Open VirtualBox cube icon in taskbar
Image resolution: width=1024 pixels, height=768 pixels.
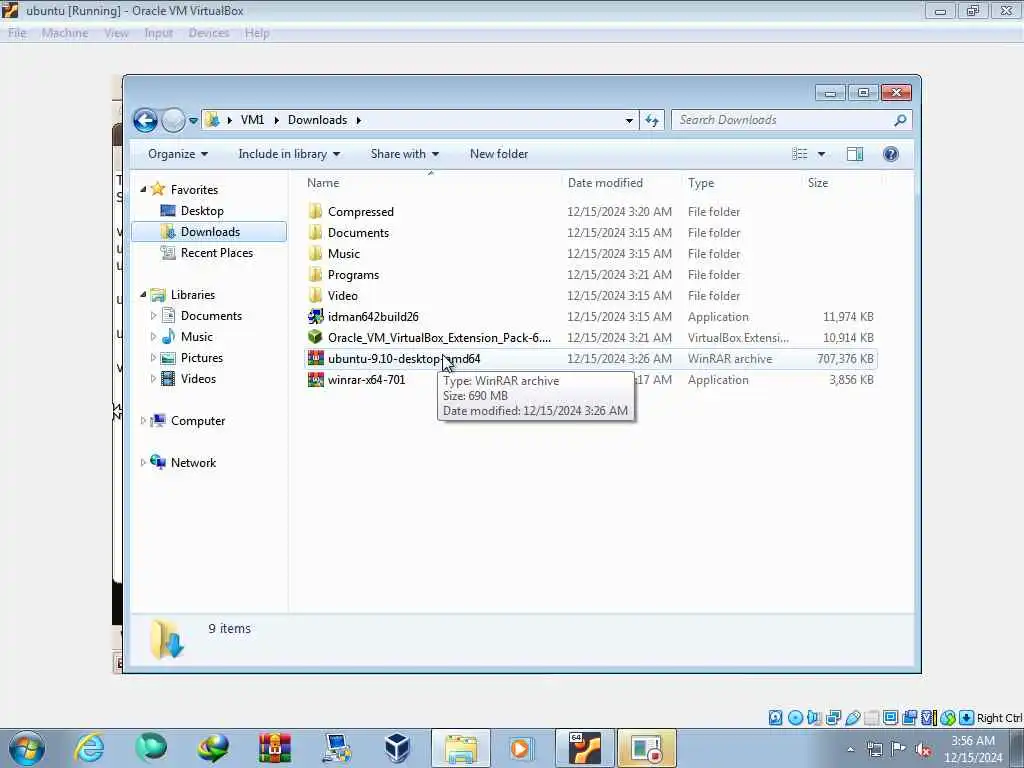pos(397,748)
